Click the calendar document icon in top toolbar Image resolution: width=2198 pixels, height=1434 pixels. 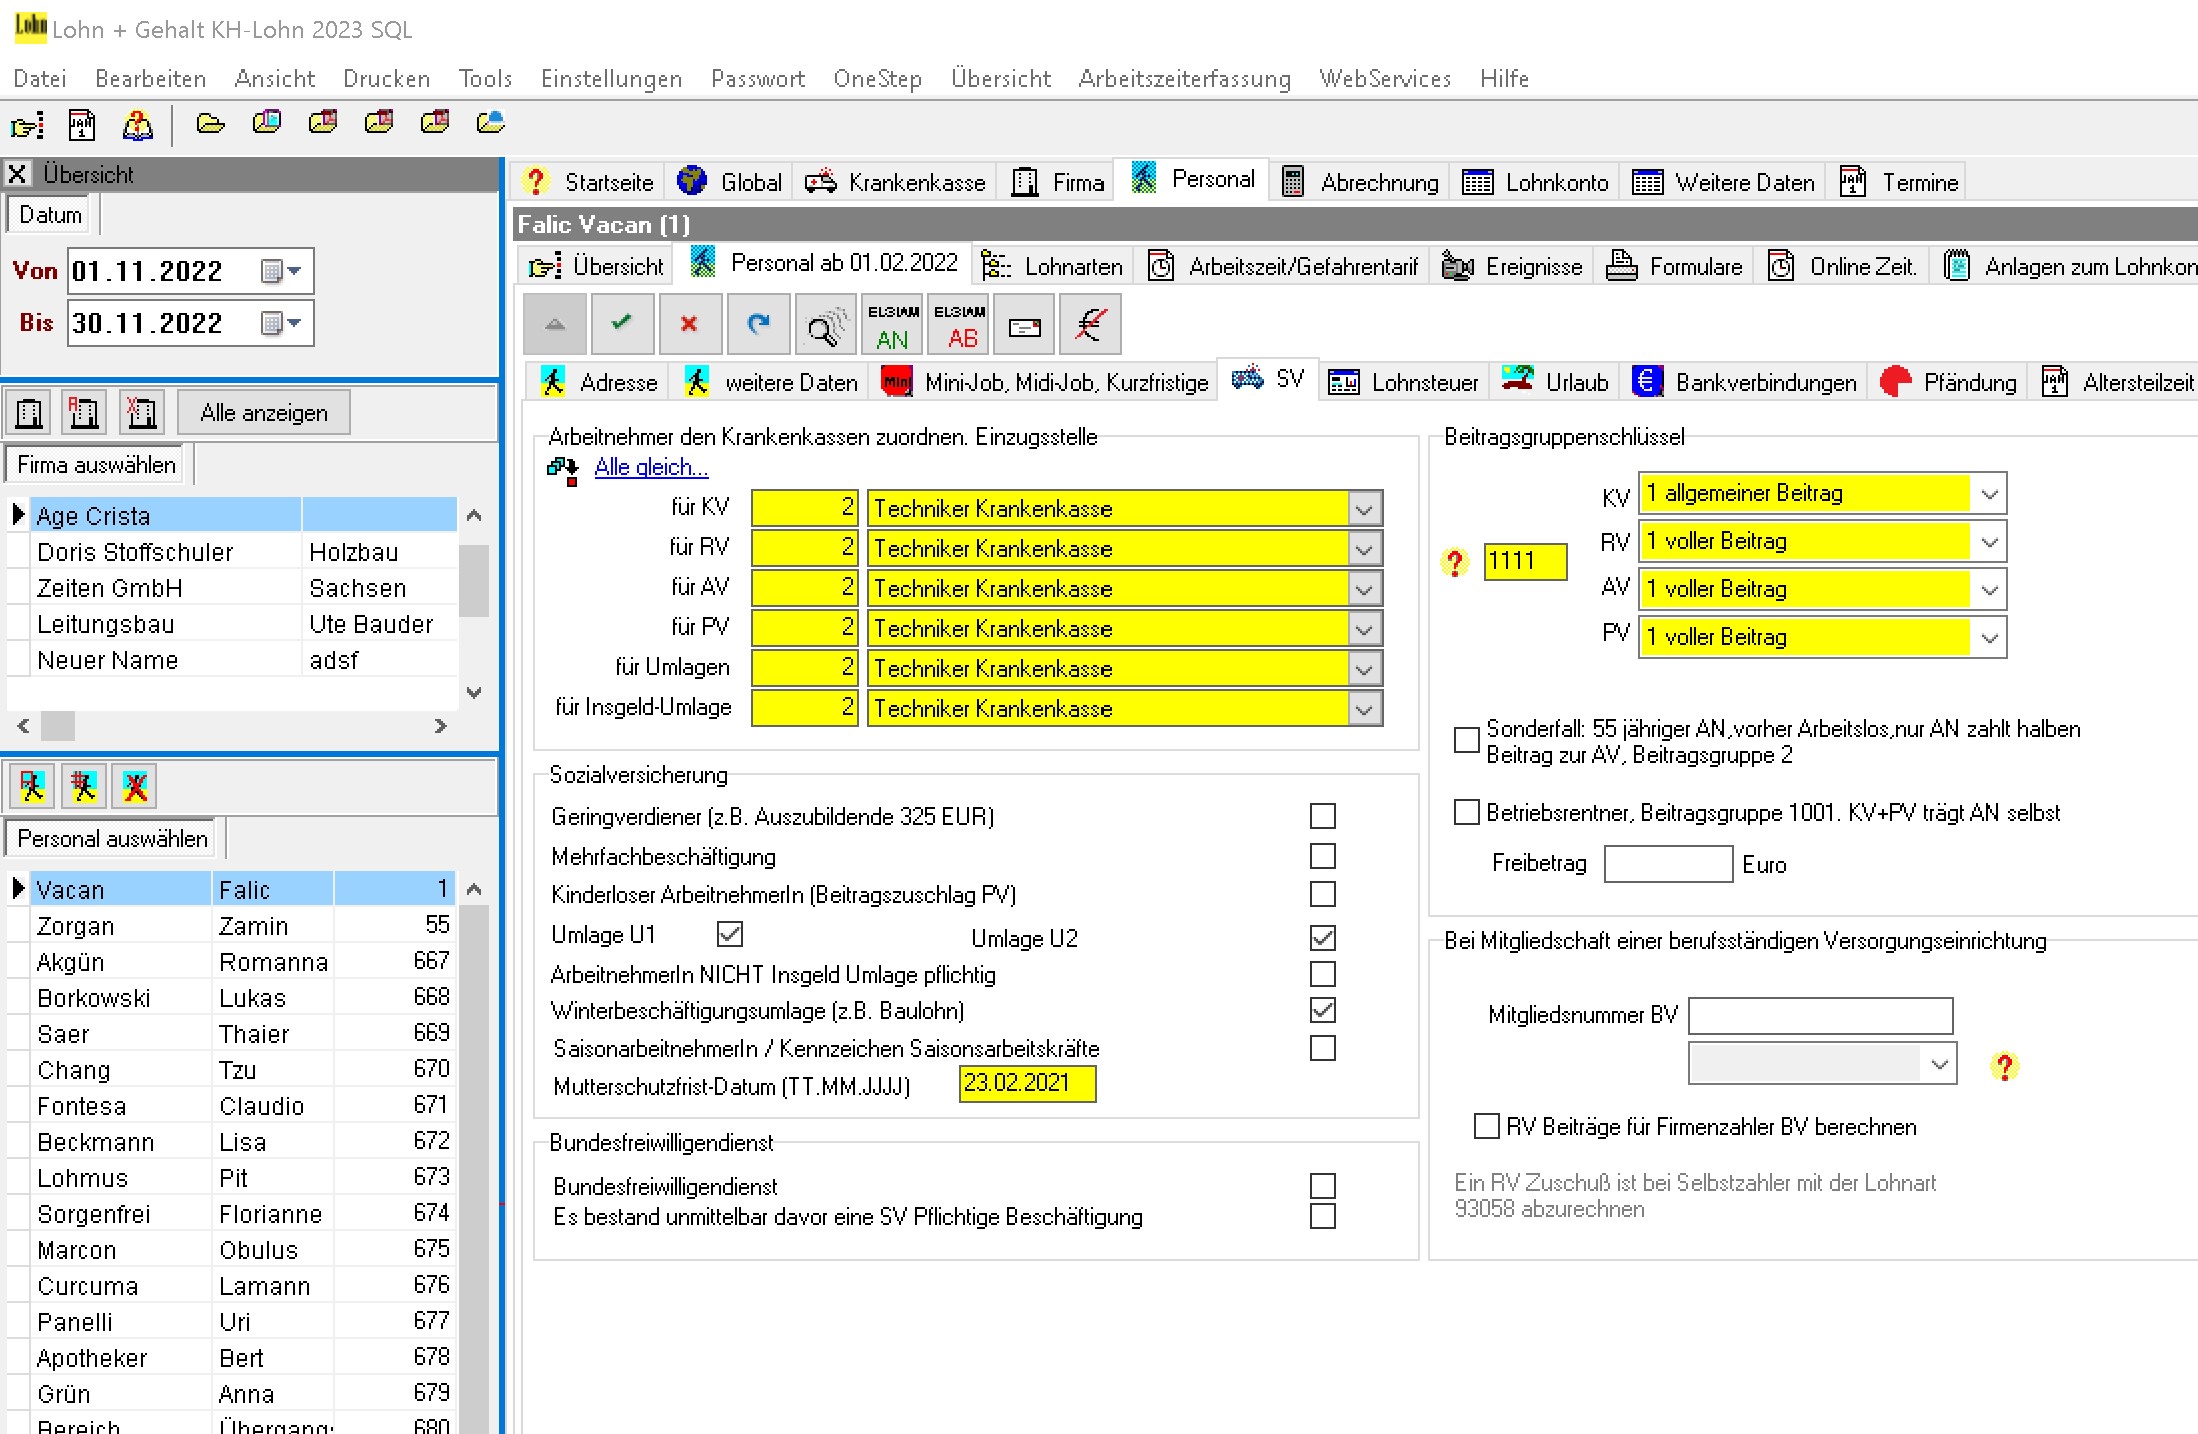[82, 125]
